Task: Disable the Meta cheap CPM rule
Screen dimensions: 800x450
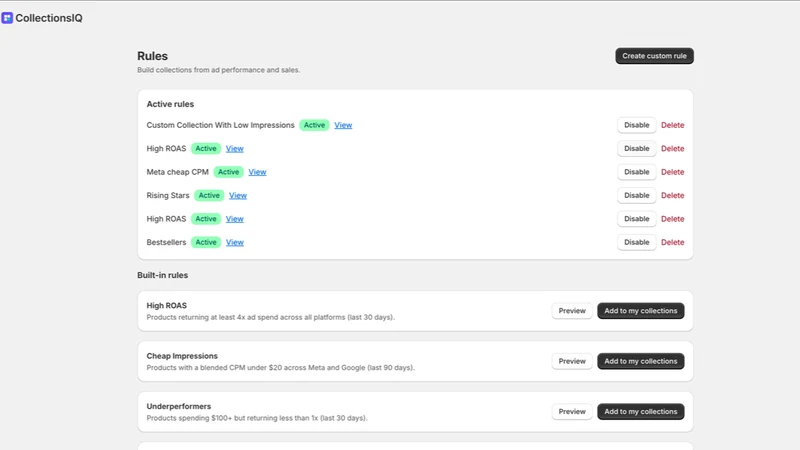Action: (x=636, y=172)
